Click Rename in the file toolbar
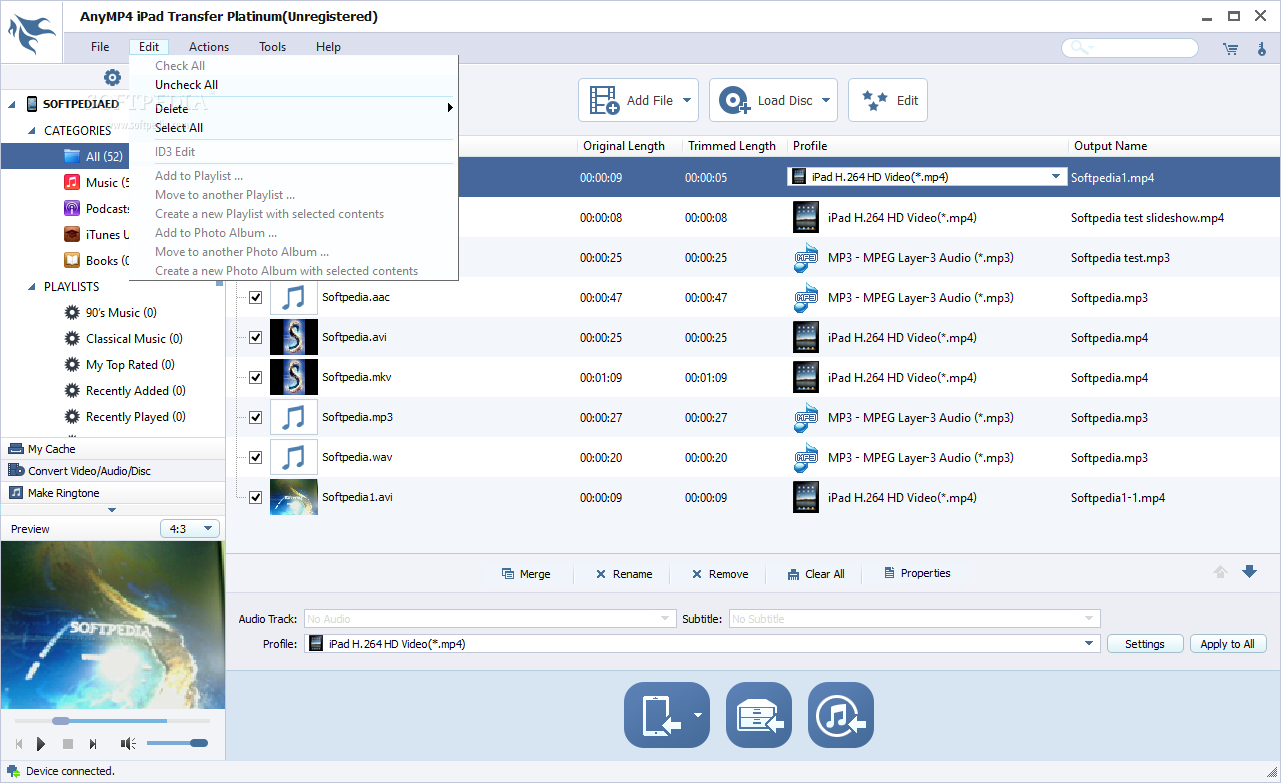This screenshot has width=1281, height=783. pos(623,574)
